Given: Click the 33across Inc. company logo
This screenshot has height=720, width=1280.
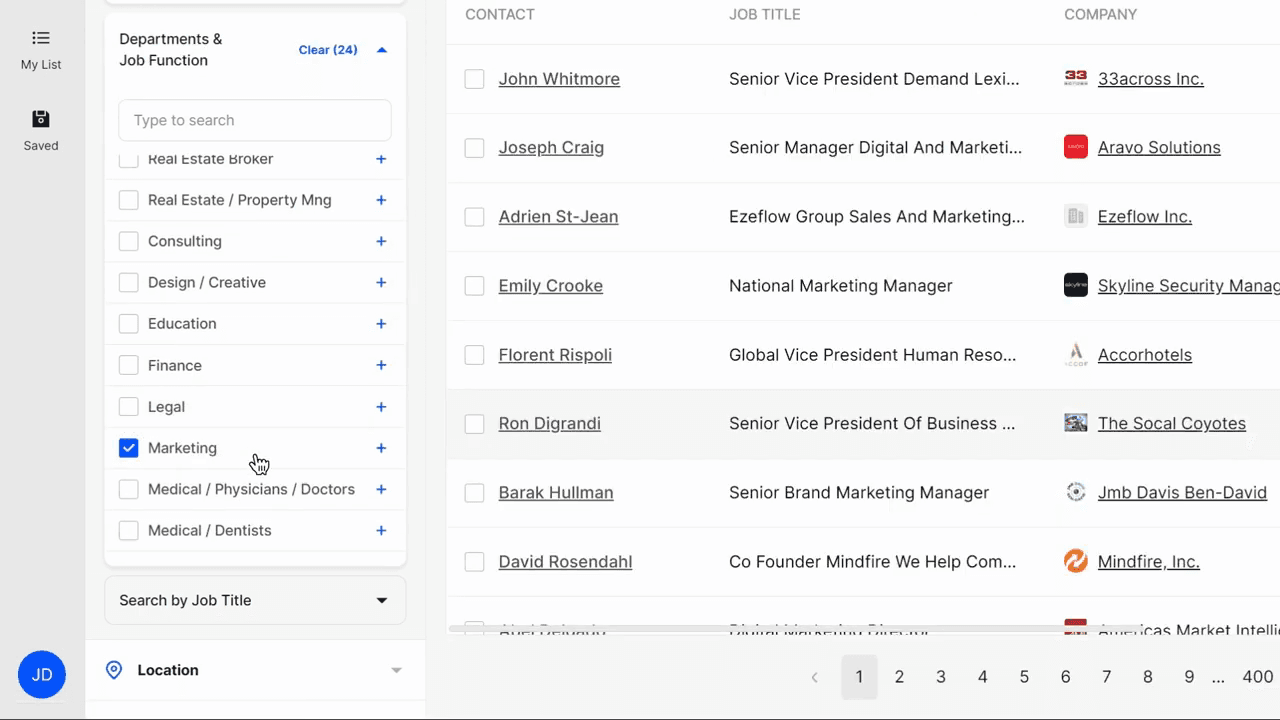Looking at the screenshot, I should click(1076, 79).
